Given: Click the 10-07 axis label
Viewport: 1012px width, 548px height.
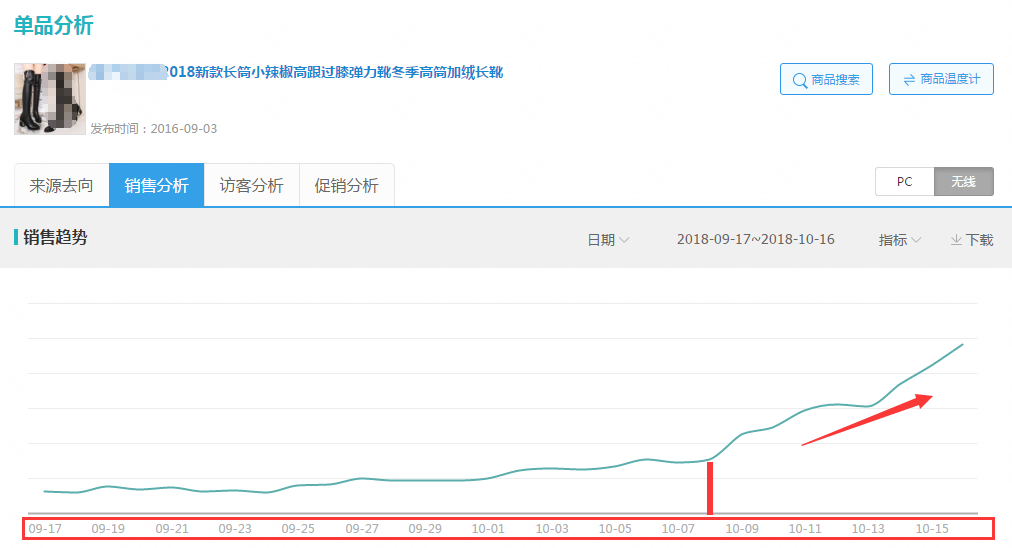Looking at the screenshot, I should (x=678, y=529).
